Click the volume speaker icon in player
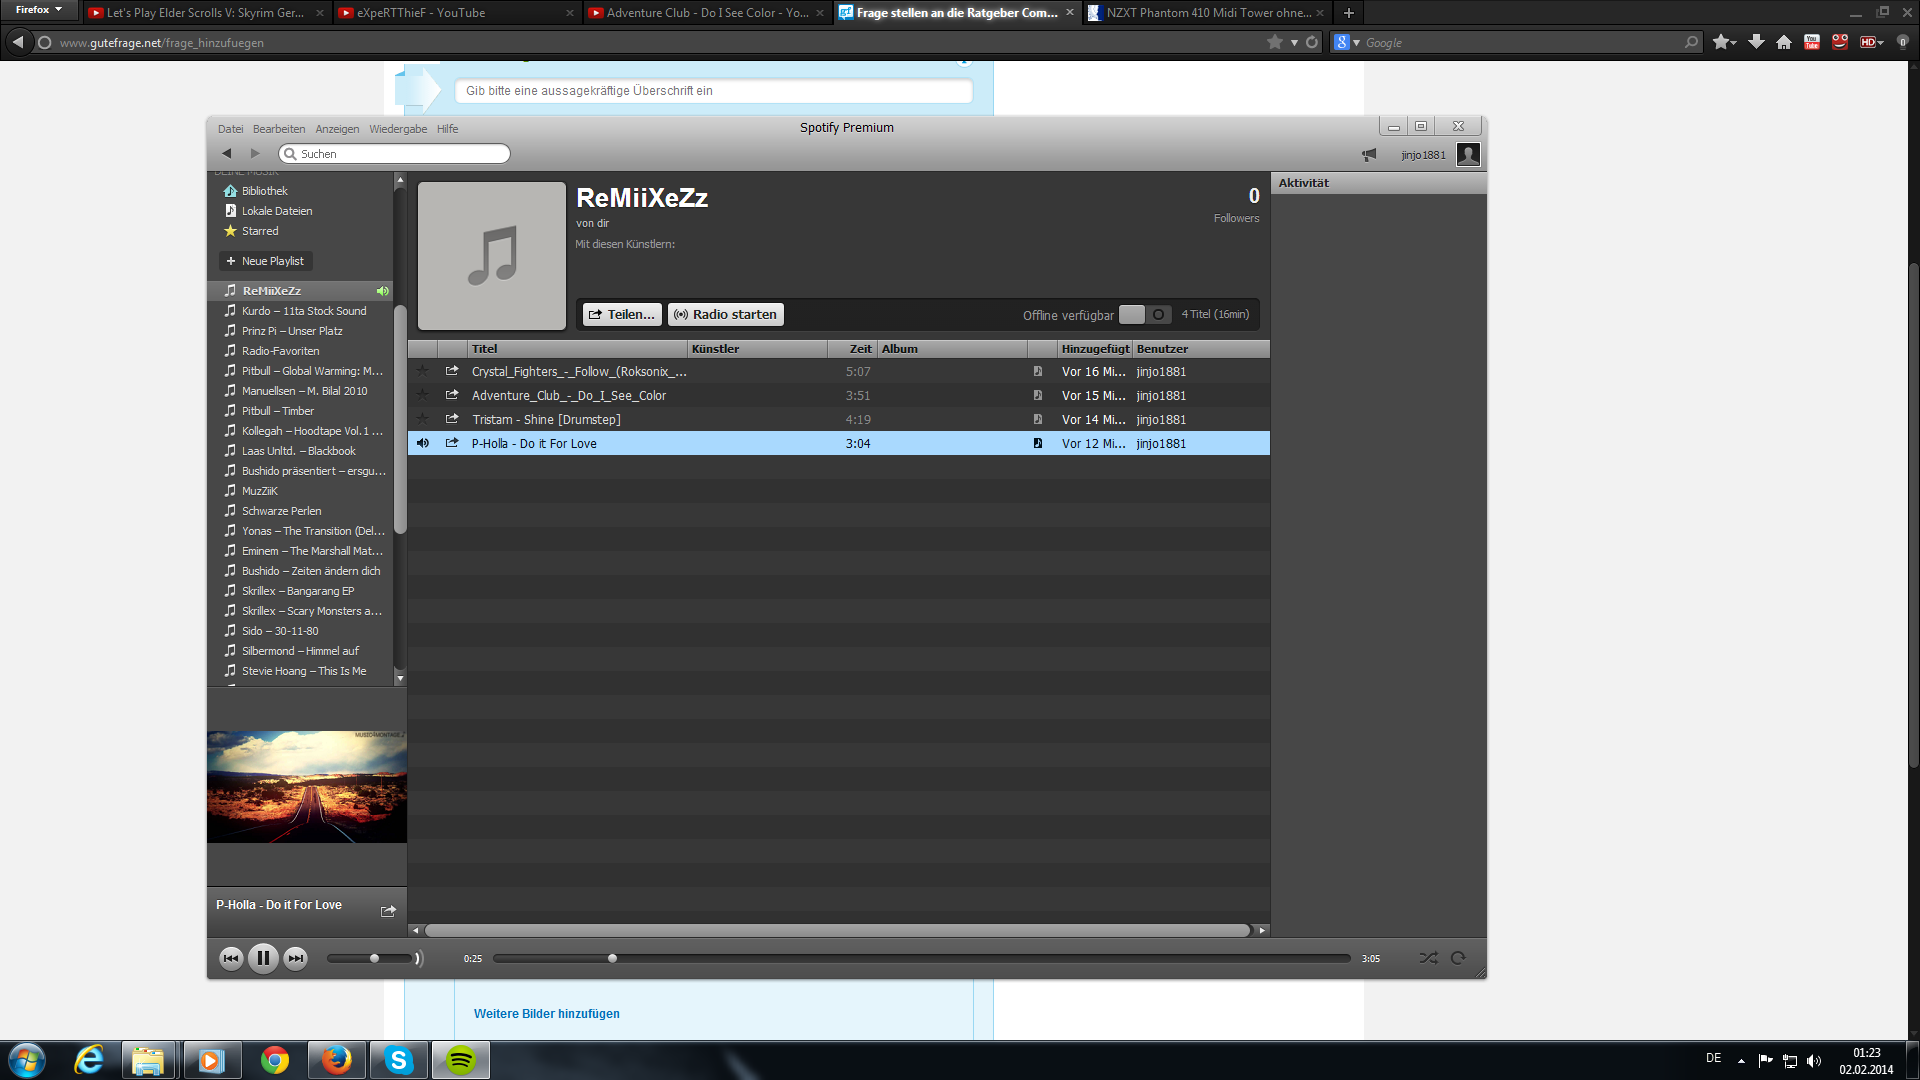 (419, 958)
